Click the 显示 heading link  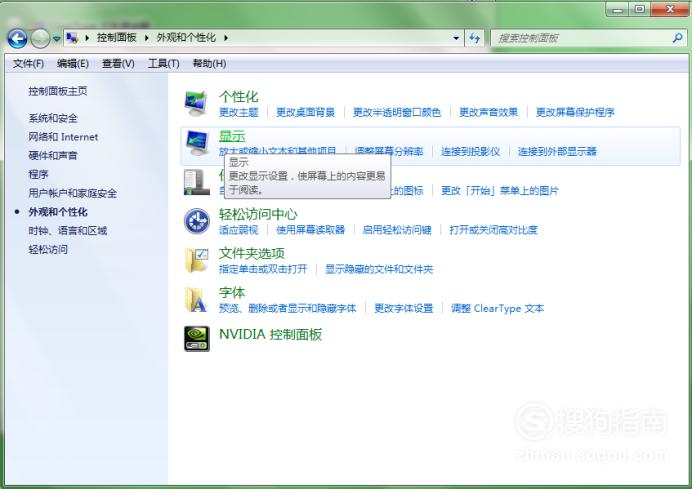(232, 136)
